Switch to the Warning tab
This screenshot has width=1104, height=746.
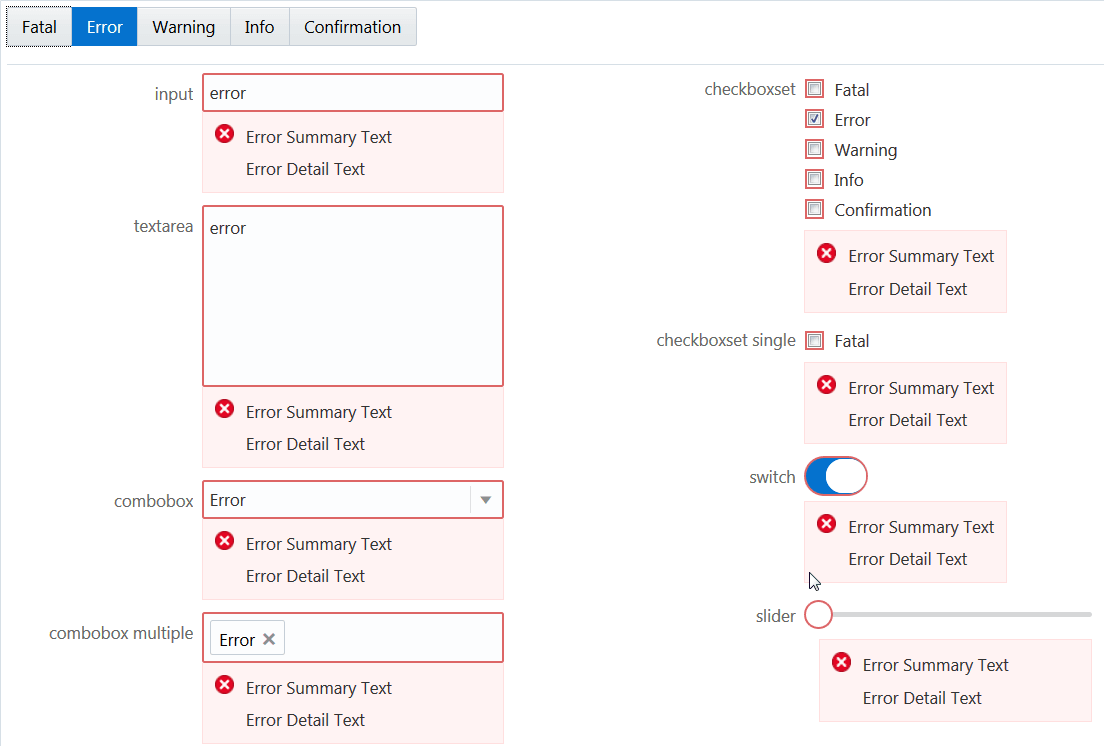tap(183, 26)
